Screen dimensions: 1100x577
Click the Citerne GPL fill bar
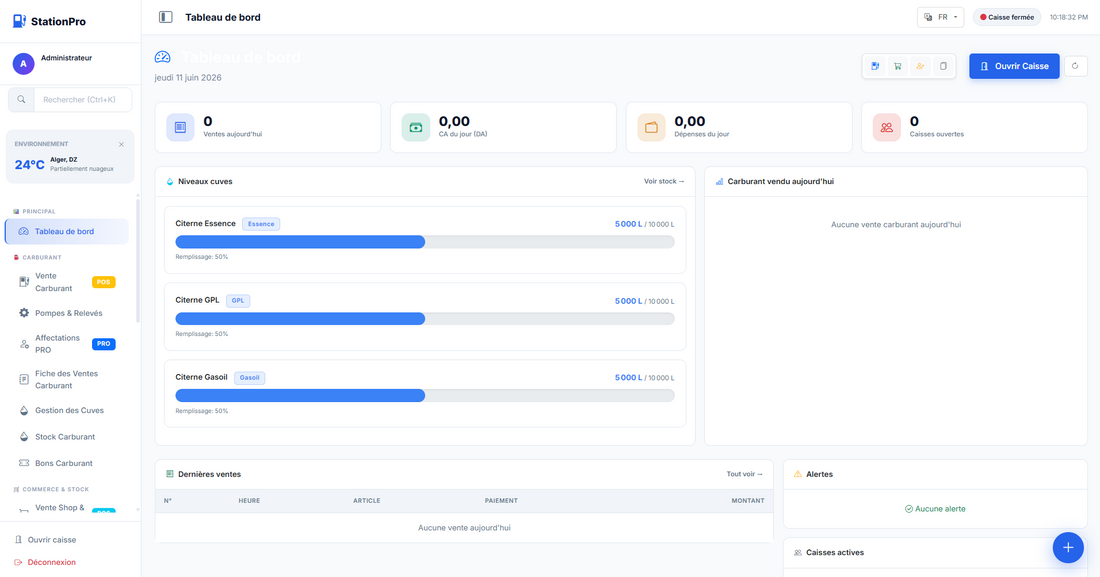click(x=425, y=319)
